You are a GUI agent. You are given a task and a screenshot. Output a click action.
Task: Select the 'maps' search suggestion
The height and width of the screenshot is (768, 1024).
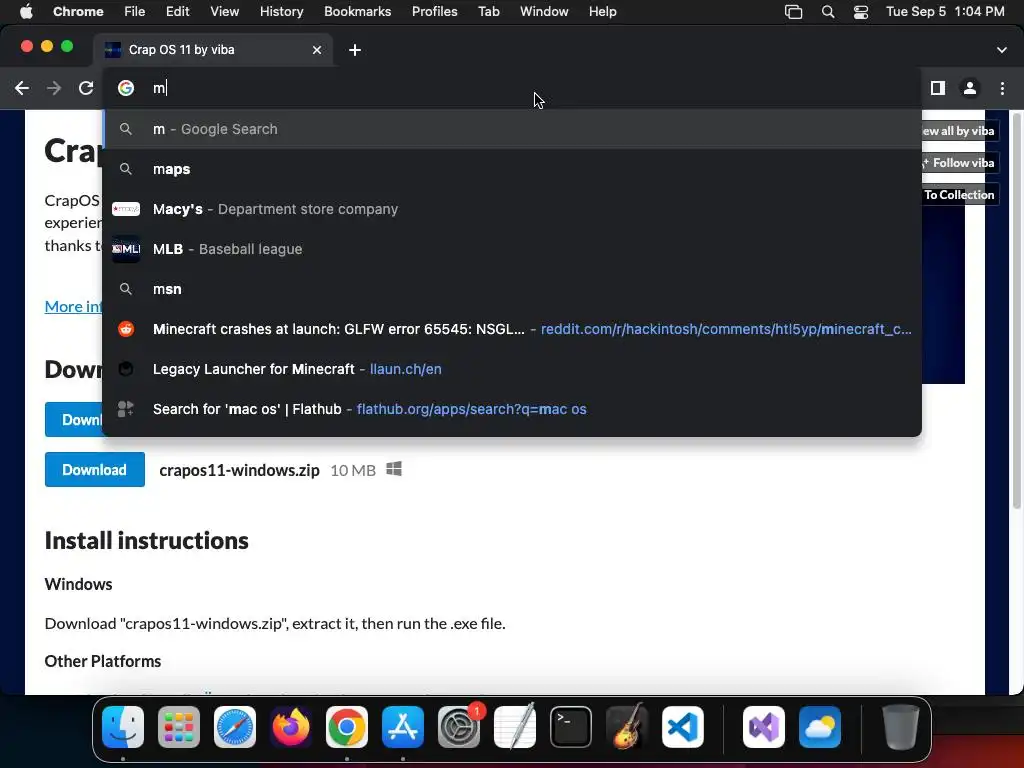(x=512, y=169)
